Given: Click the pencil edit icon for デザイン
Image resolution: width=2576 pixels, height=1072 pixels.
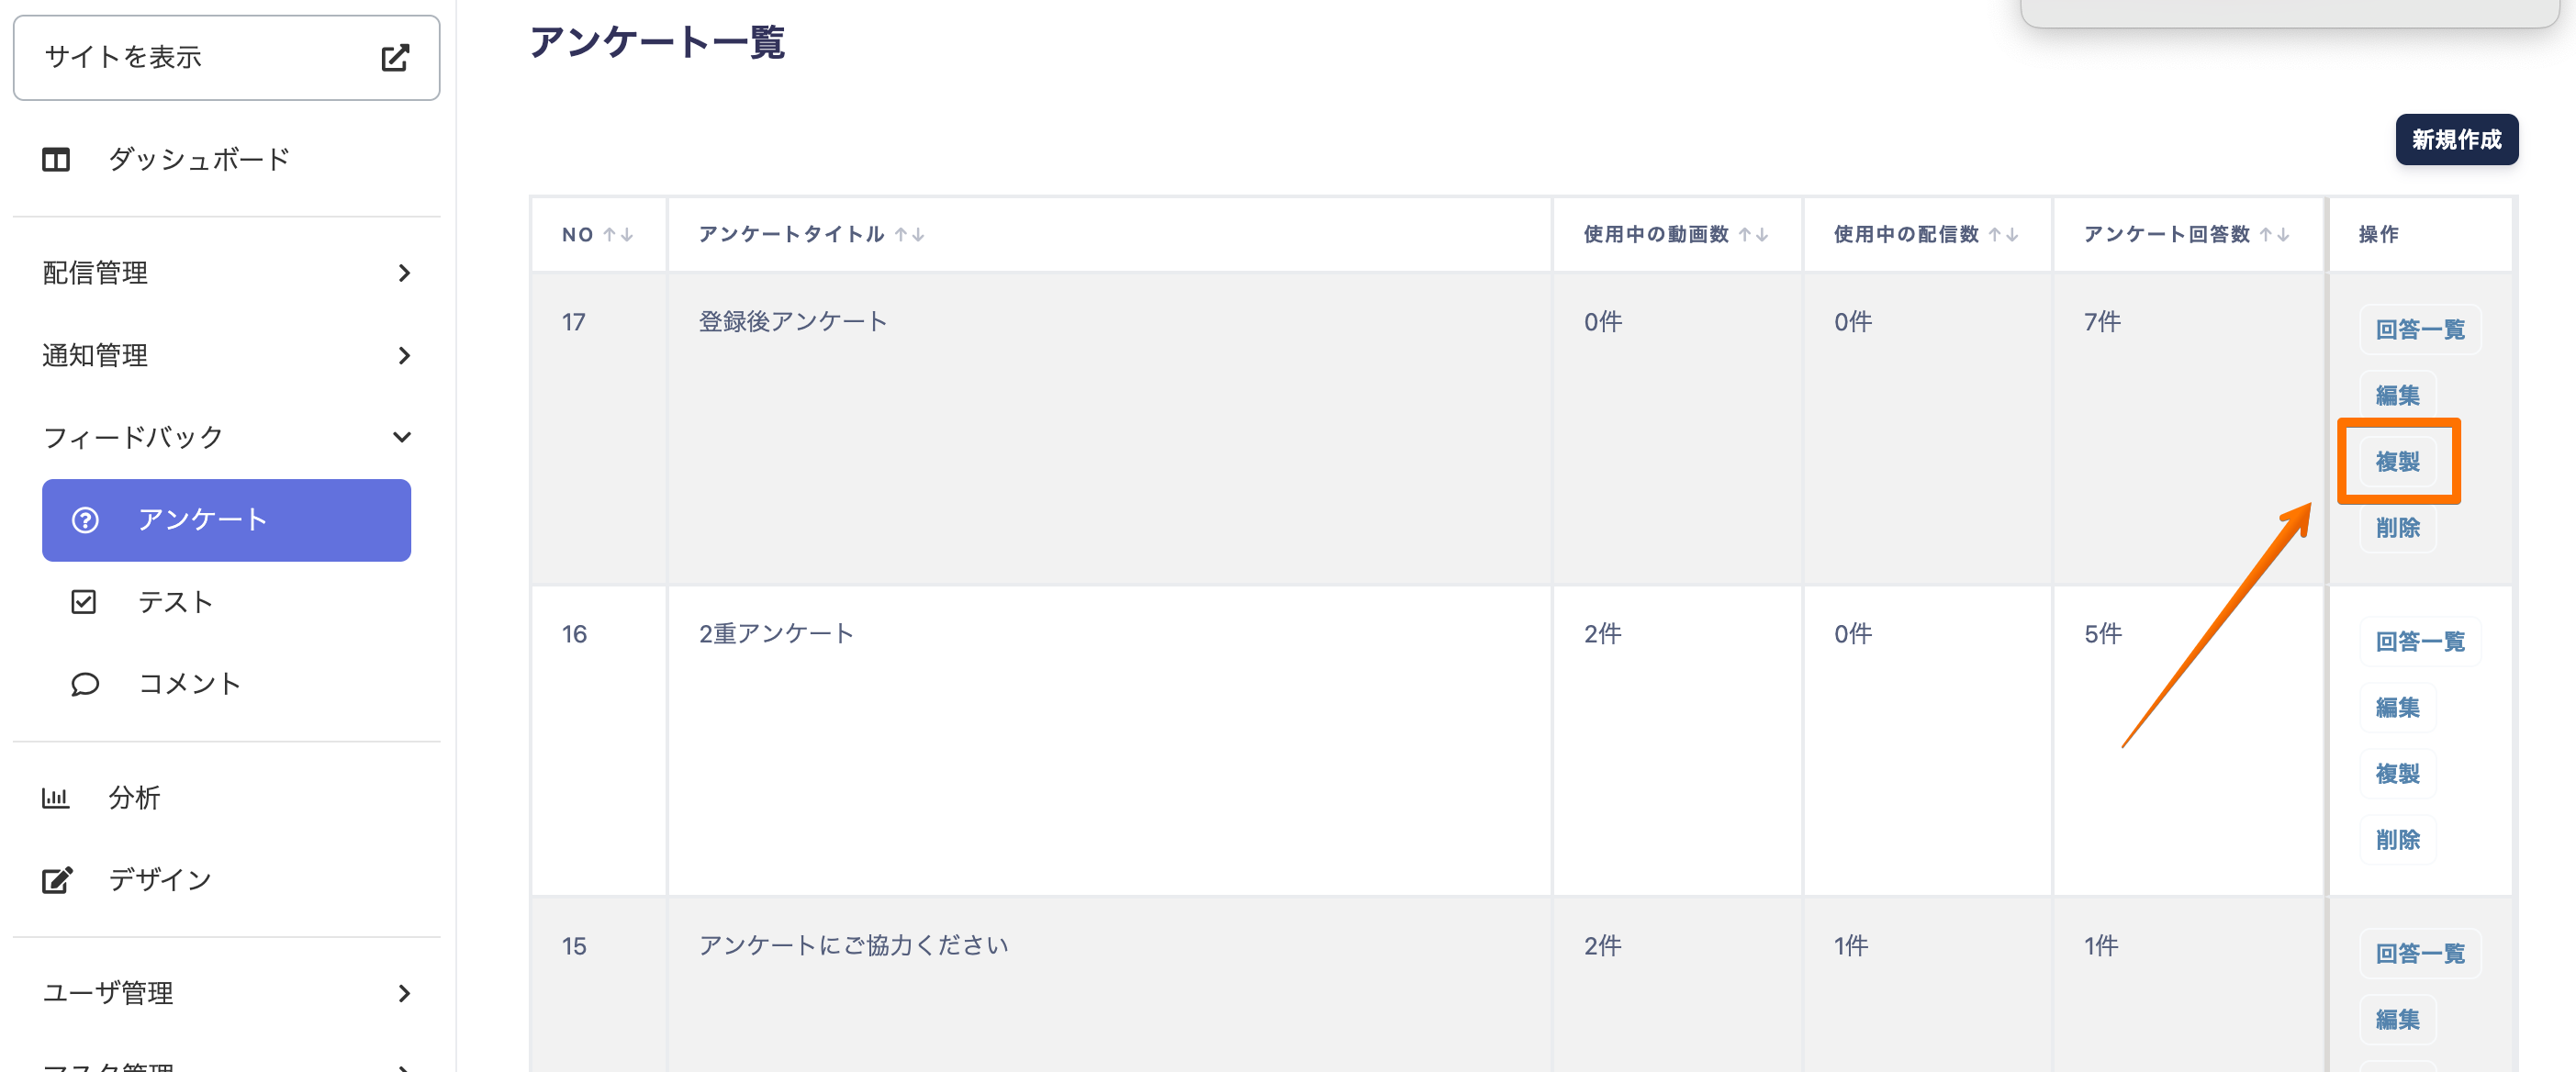Looking at the screenshot, I should click(57, 880).
